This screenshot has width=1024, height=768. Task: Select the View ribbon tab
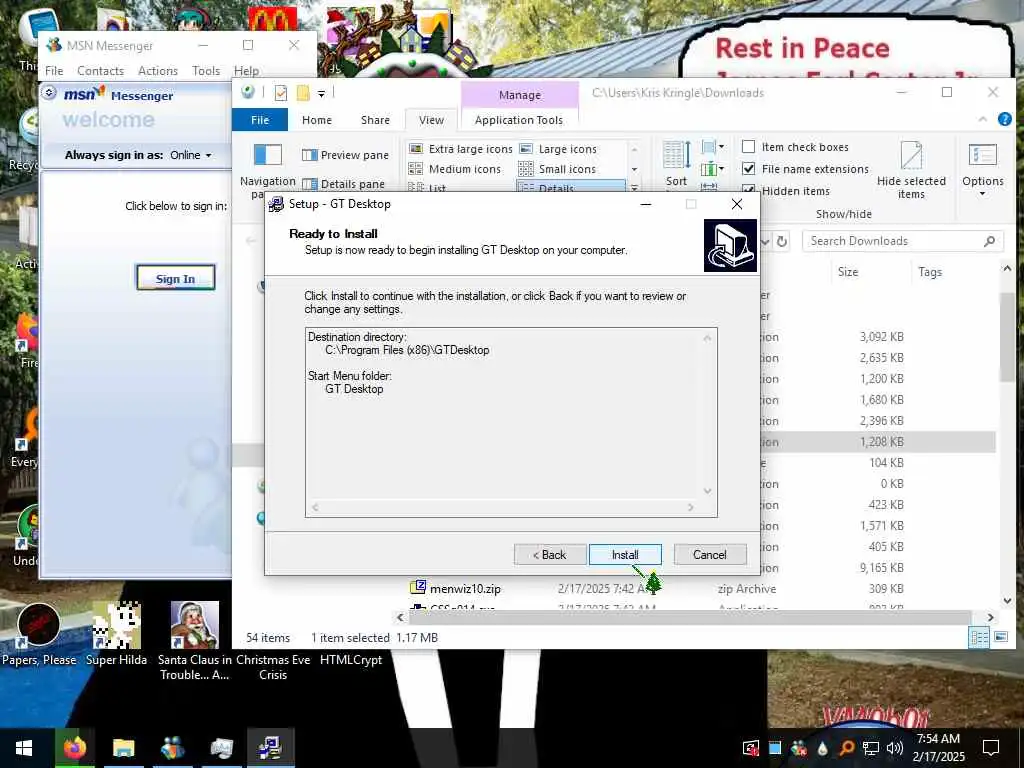[431, 120]
